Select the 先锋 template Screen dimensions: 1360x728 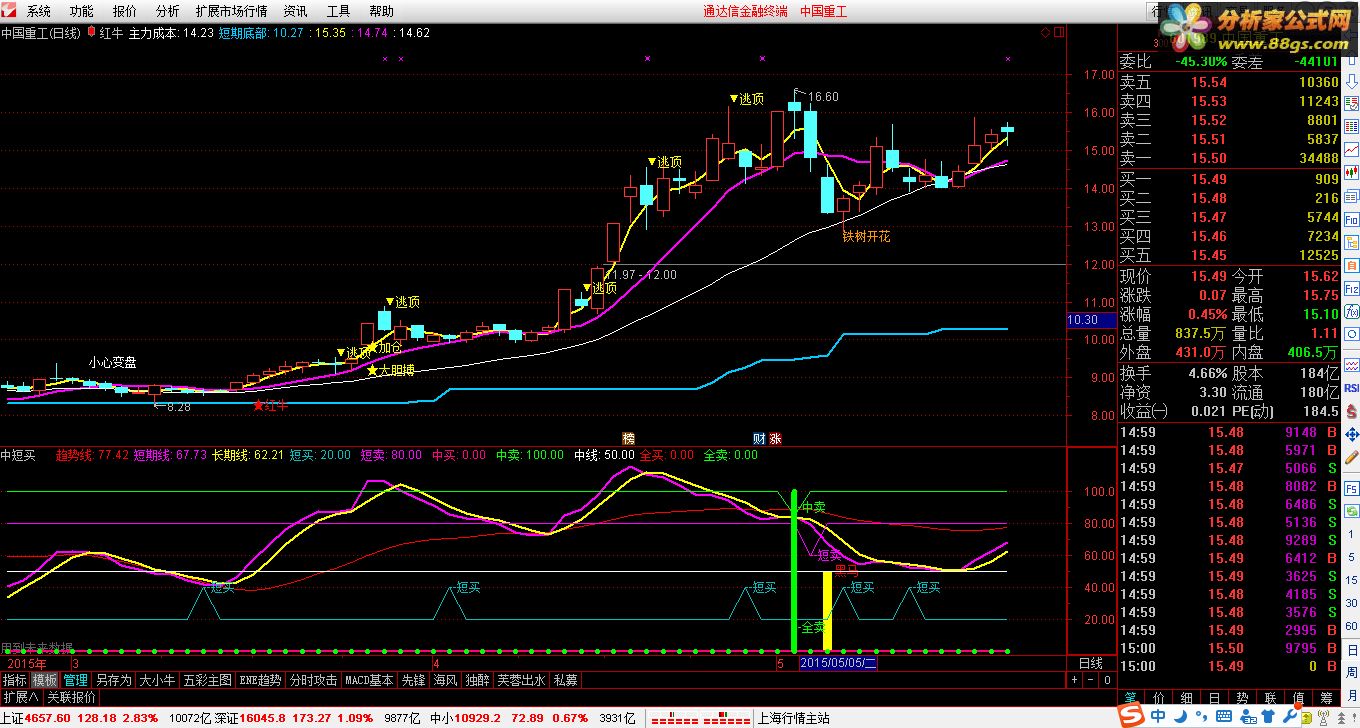[414, 680]
